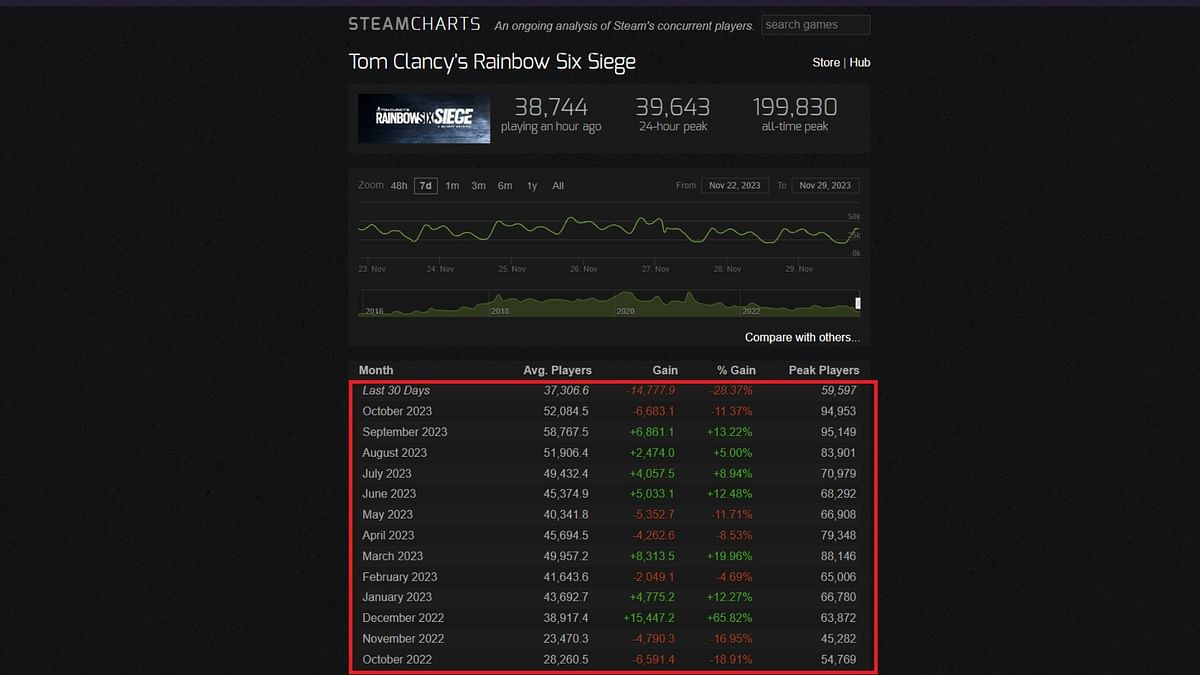Click the 2018 label in the navigator timeline
1200x675 pixels.
coord(500,311)
